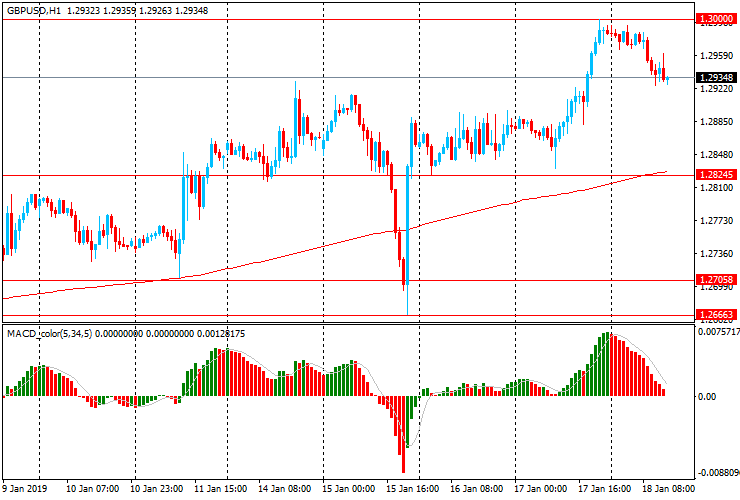The width and height of the screenshot is (740, 500).
Task: Click the 17 Jan 00:00 time axis label
Action: (541, 488)
